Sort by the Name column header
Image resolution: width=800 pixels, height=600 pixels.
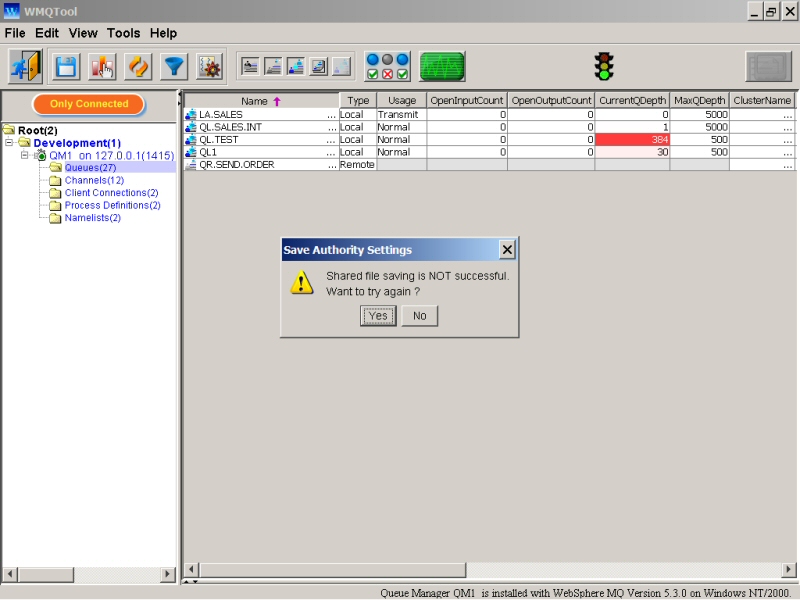click(x=261, y=101)
